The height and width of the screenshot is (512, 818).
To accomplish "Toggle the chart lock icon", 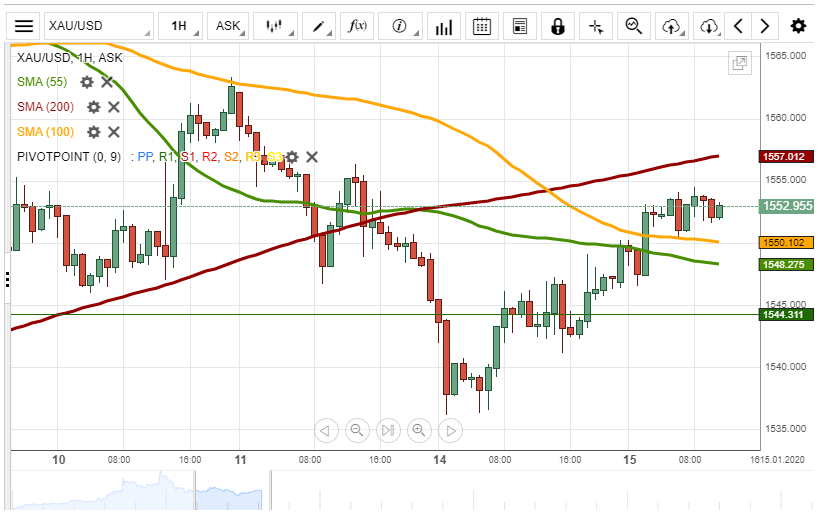I will point(558,26).
